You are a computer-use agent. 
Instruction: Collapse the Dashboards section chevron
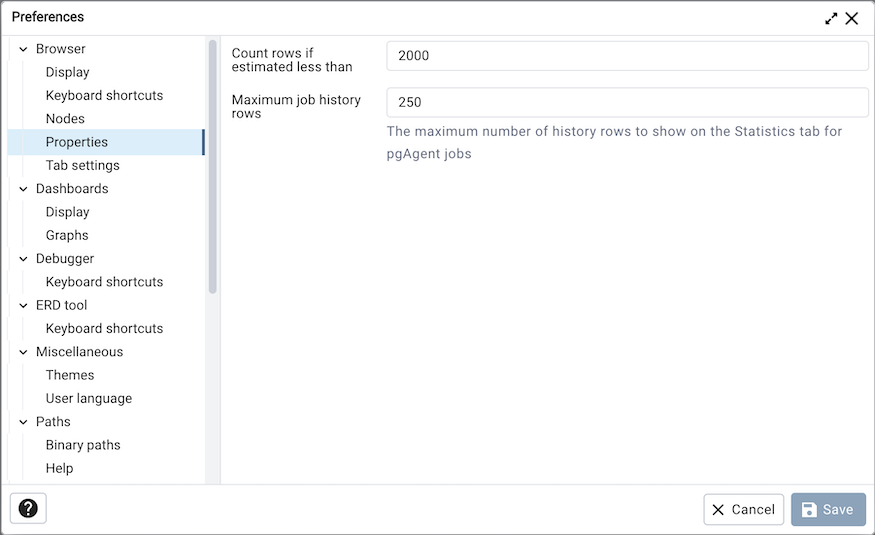(x=23, y=189)
